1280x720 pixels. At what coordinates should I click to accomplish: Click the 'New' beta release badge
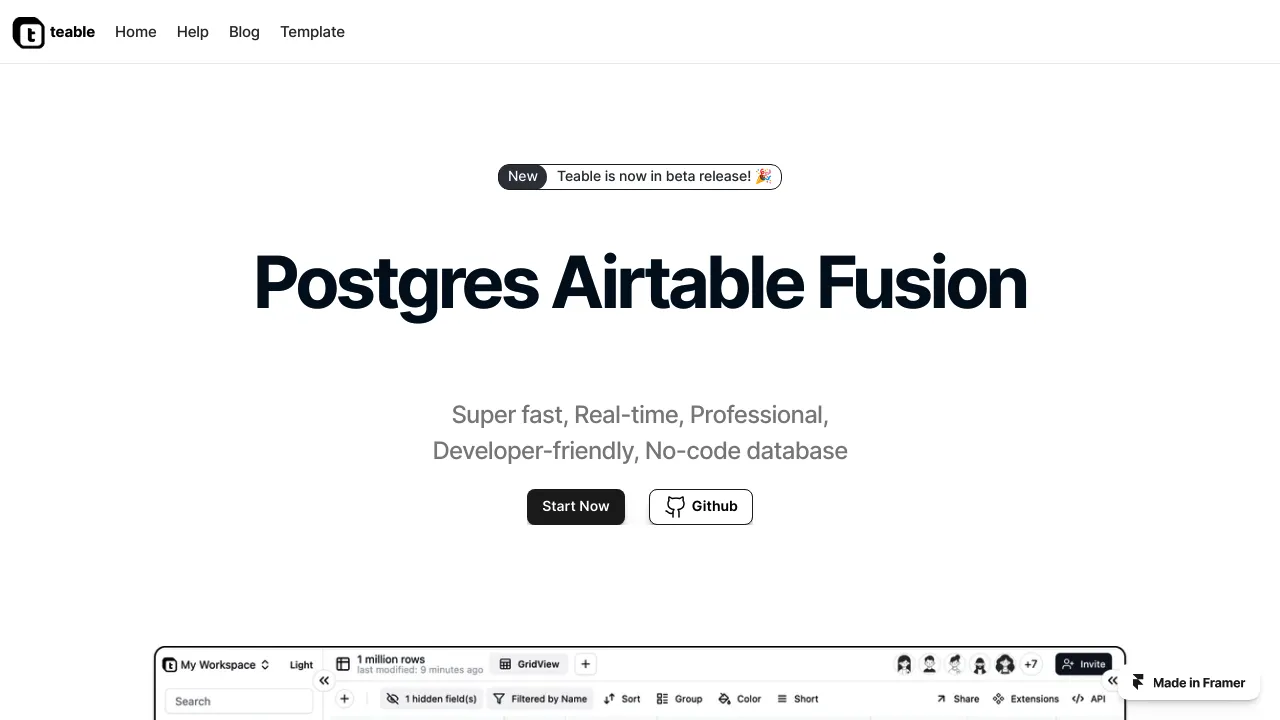coord(523,176)
